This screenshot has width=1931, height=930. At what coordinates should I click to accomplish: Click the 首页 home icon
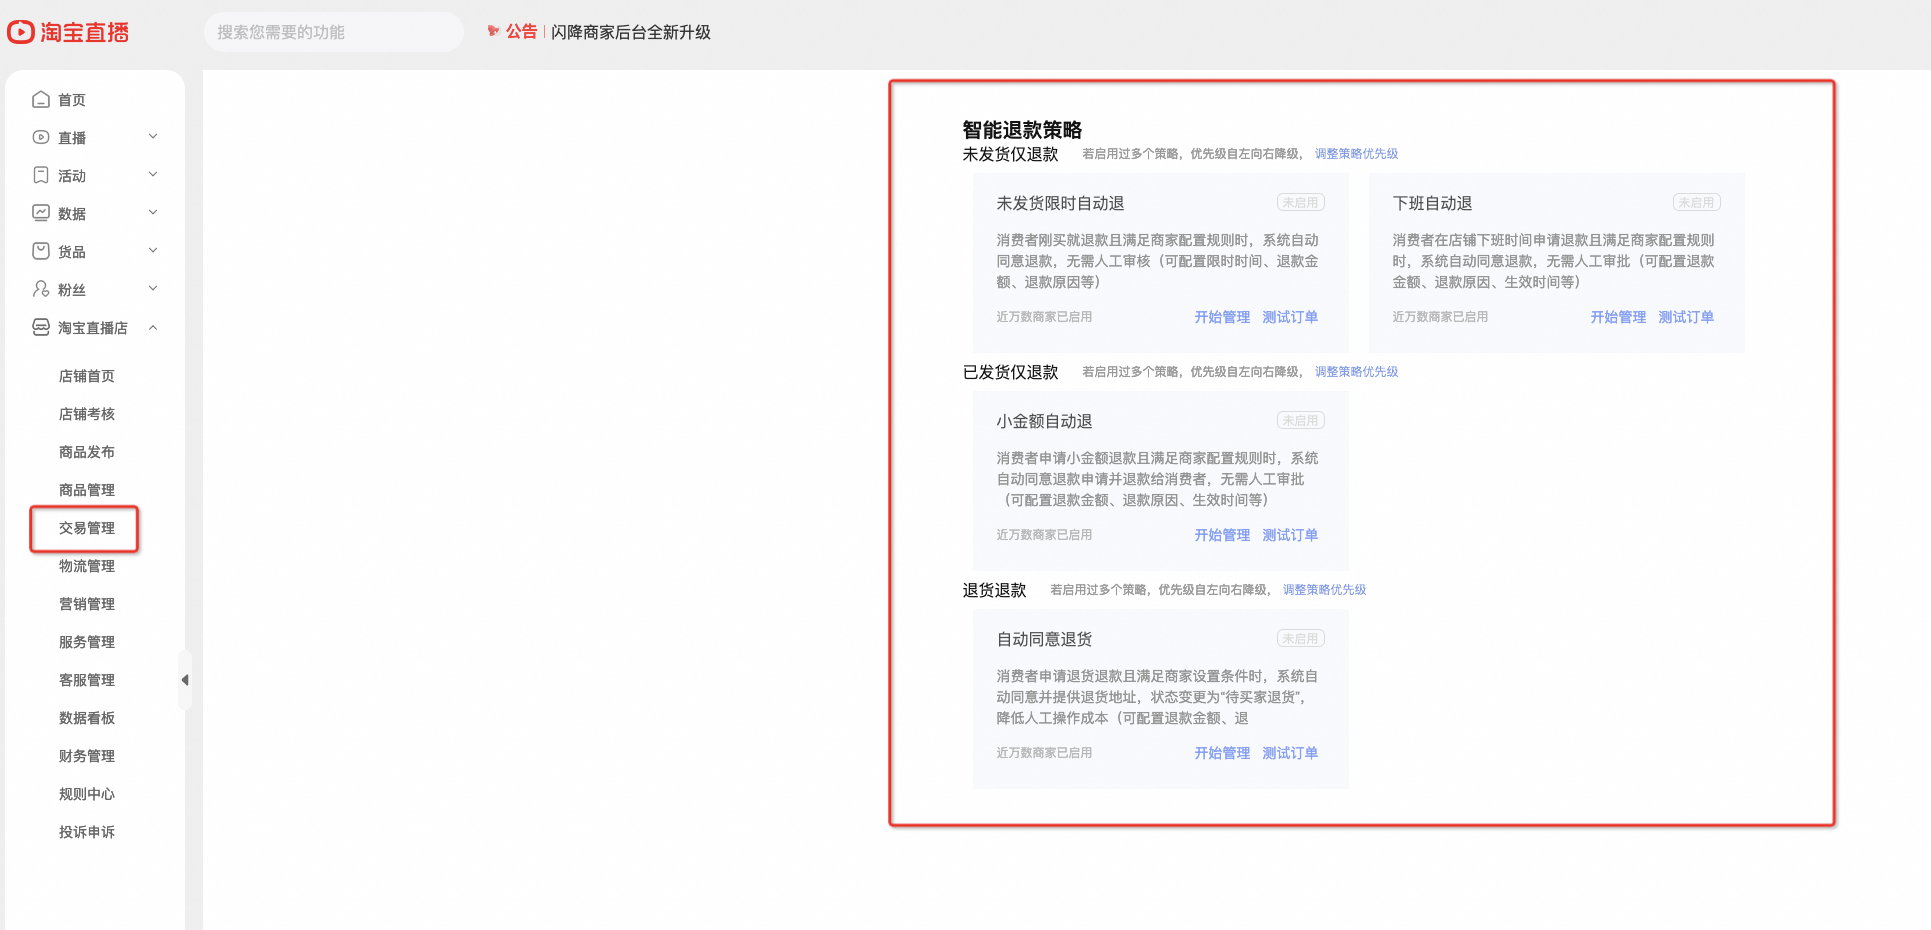(x=41, y=99)
